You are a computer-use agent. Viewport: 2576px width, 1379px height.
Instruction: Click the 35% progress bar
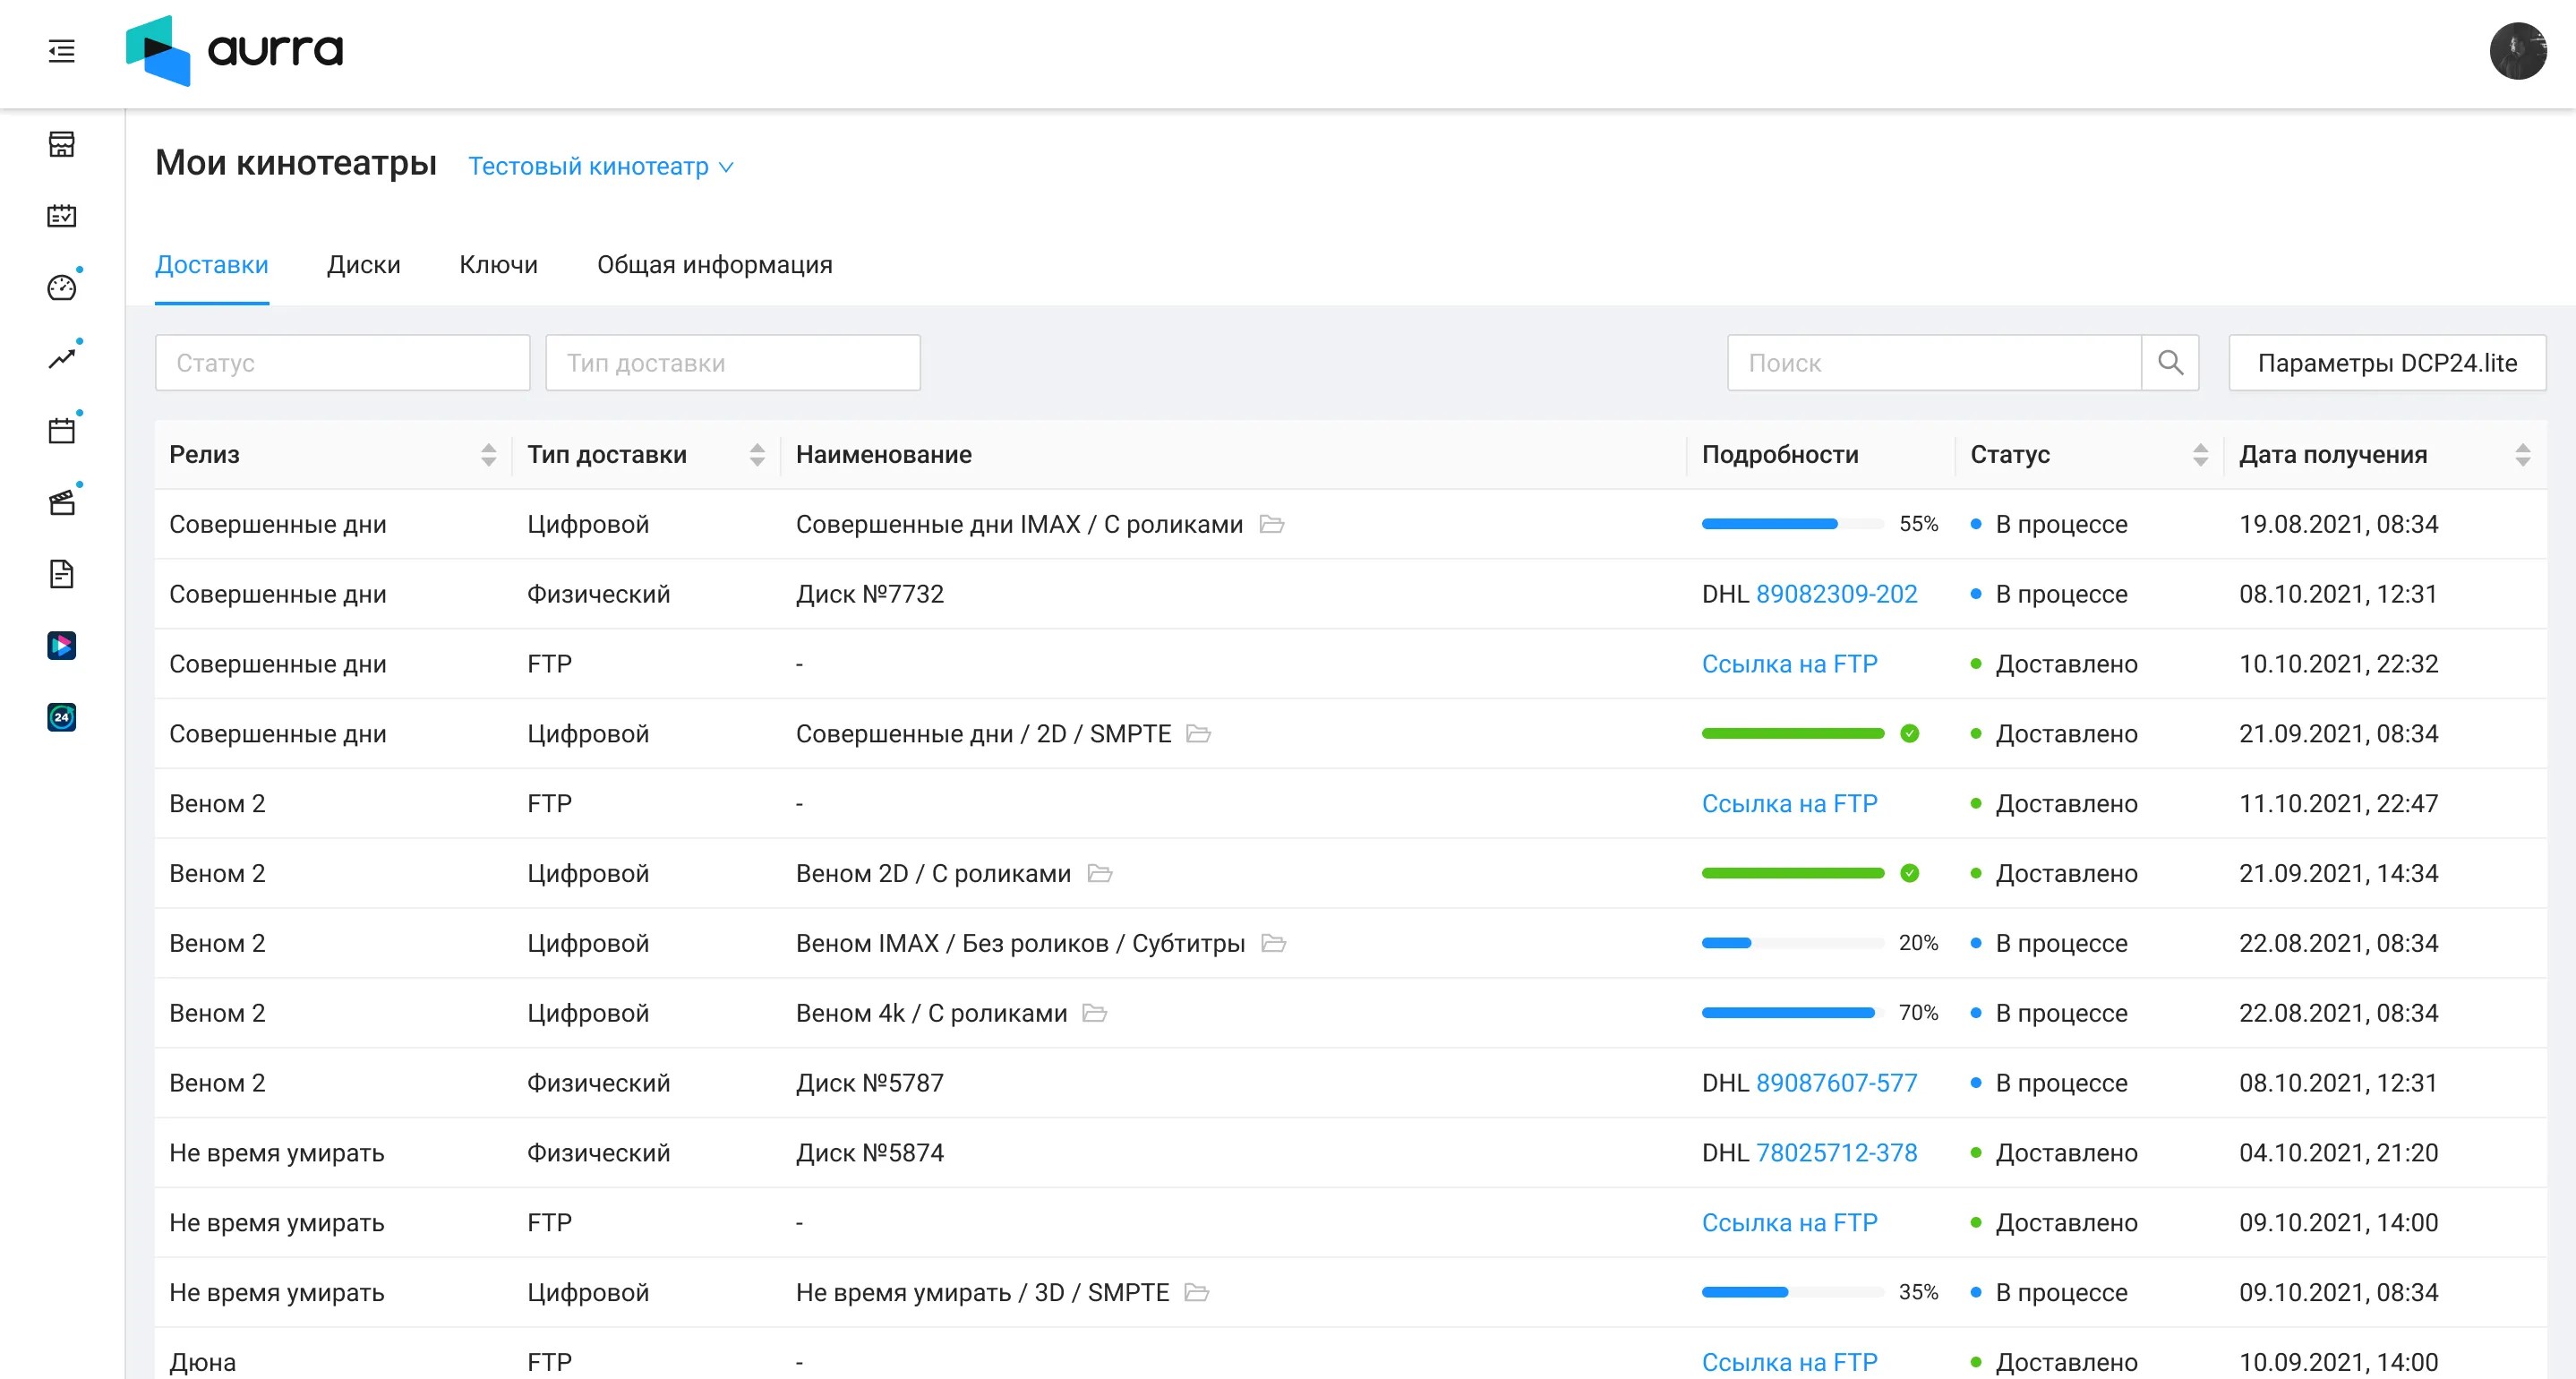[1793, 1293]
